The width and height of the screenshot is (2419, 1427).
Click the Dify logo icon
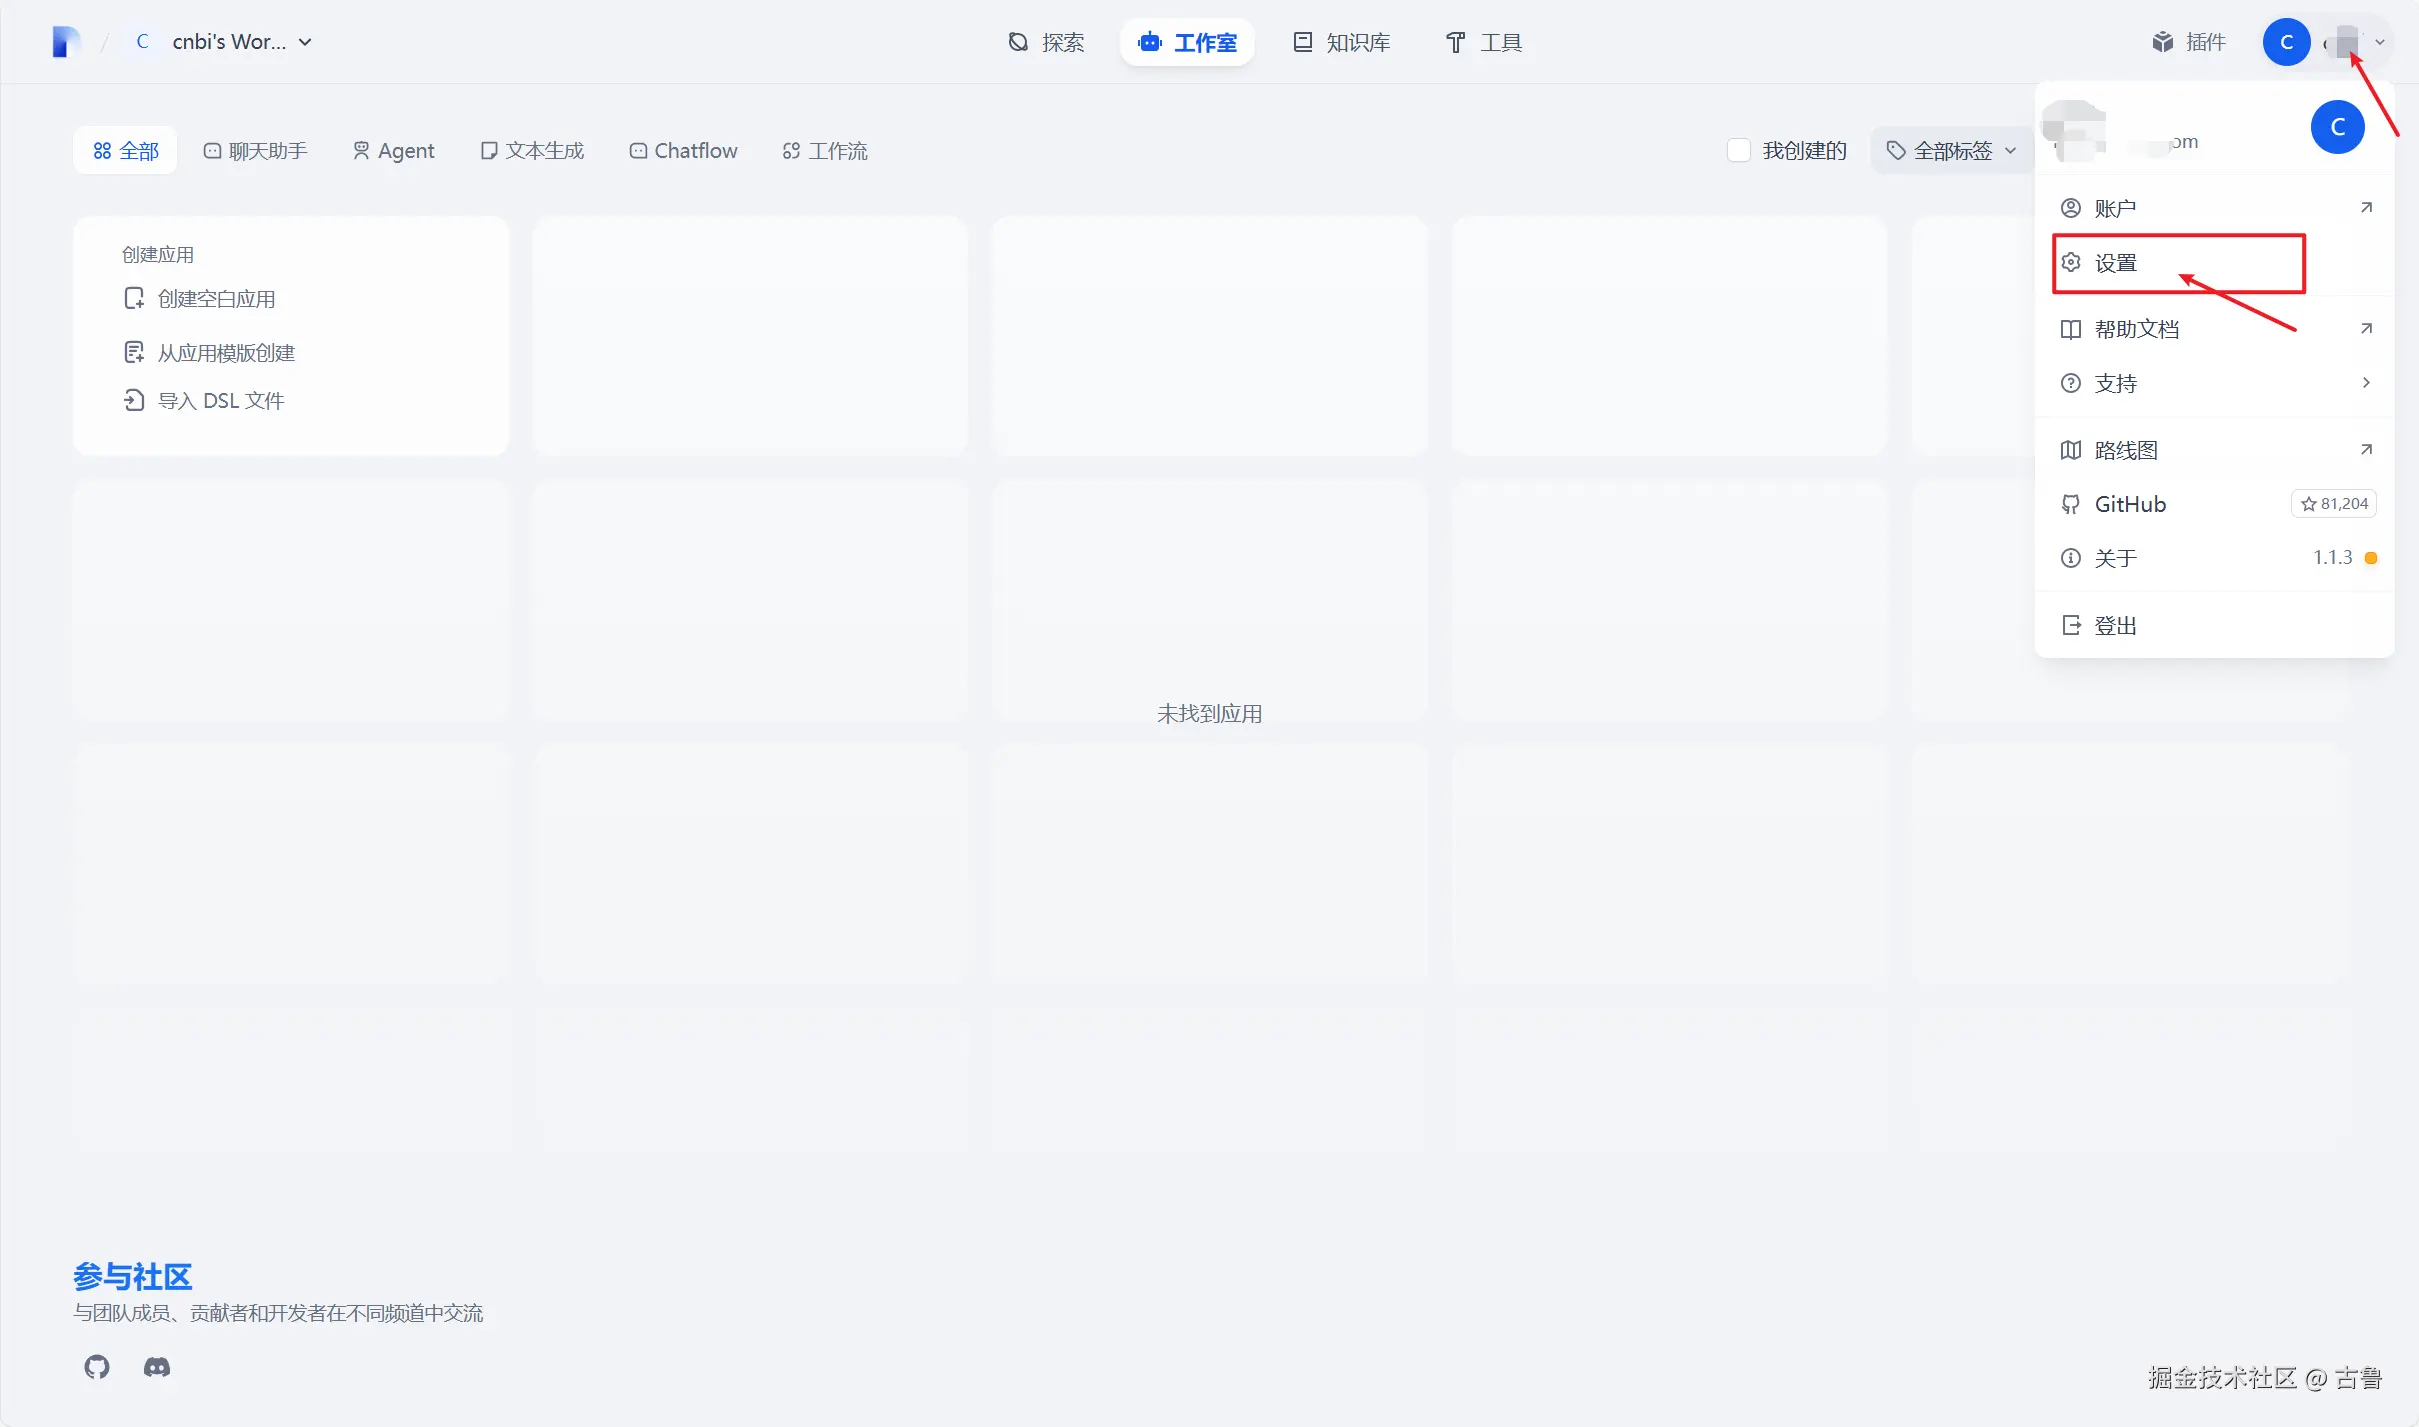pos(66,42)
